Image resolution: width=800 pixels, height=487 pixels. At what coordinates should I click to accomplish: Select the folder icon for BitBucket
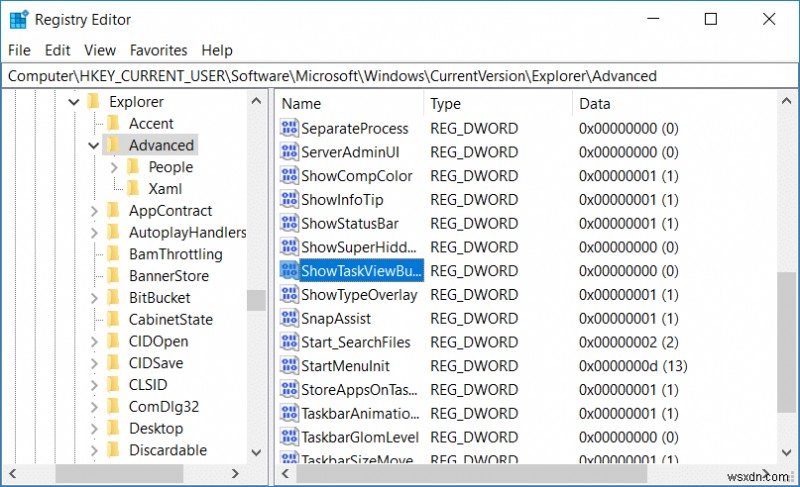pos(114,297)
